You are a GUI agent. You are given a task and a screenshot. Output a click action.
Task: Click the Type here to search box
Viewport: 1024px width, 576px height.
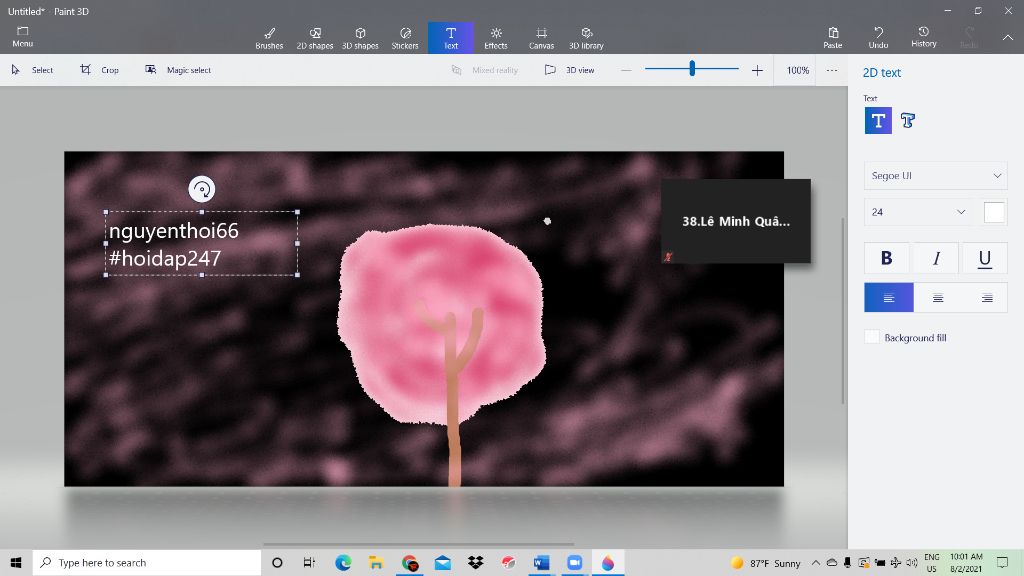pos(147,562)
